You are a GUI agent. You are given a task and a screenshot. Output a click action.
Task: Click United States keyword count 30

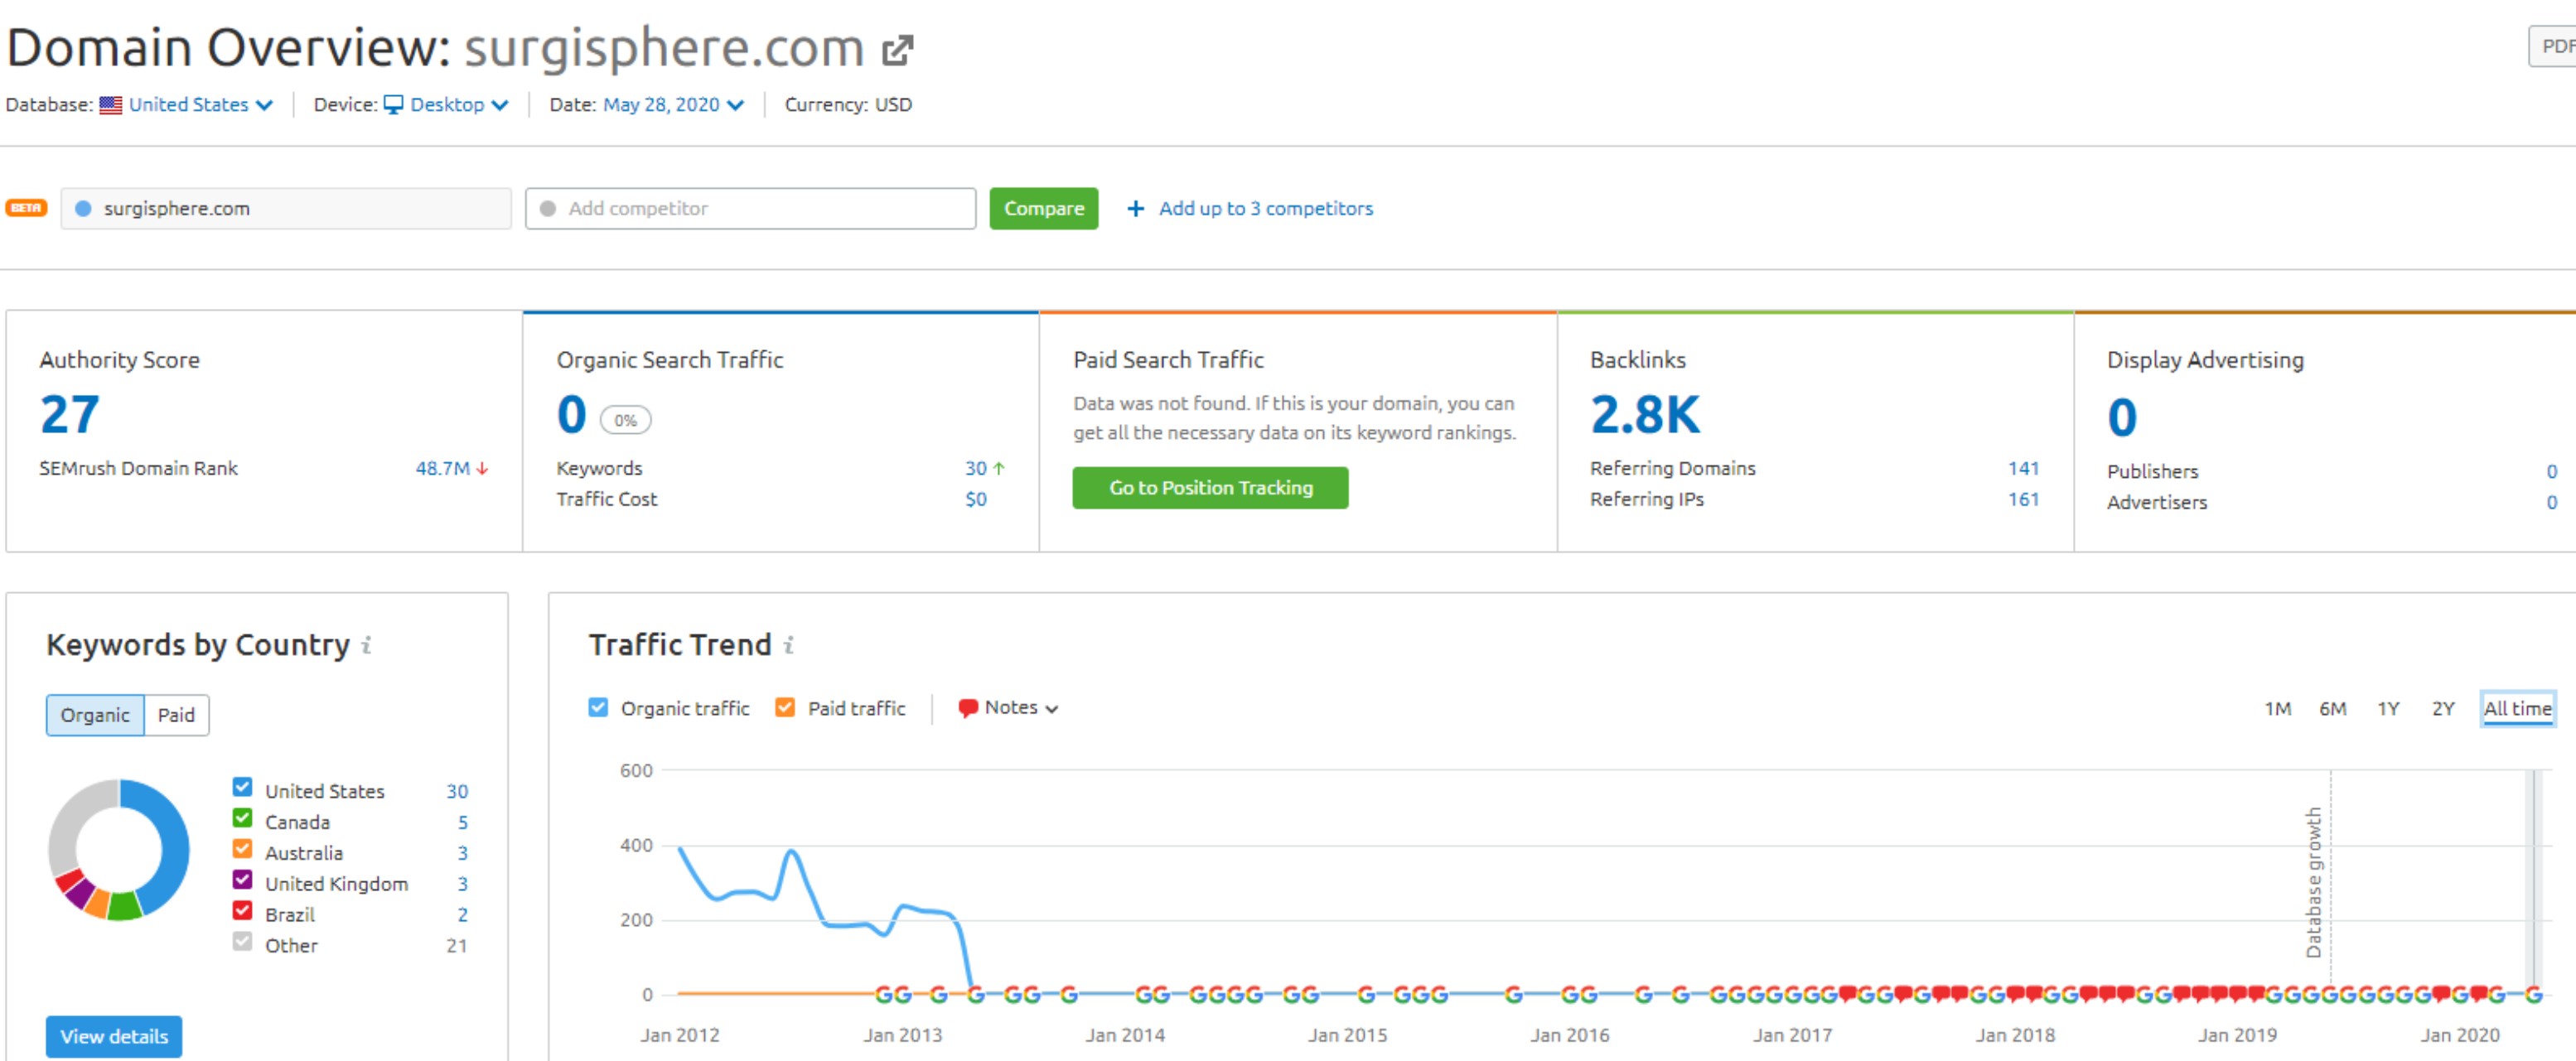[x=457, y=792]
